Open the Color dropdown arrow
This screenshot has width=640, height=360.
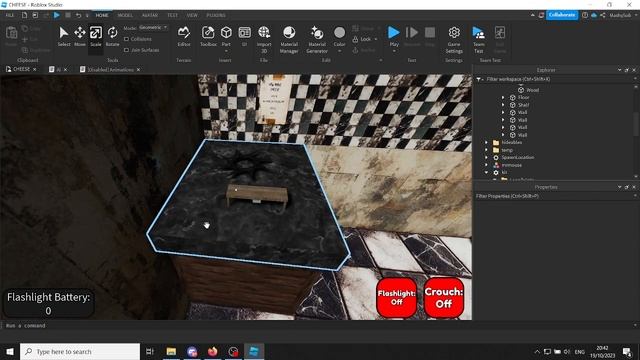pos(340,51)
